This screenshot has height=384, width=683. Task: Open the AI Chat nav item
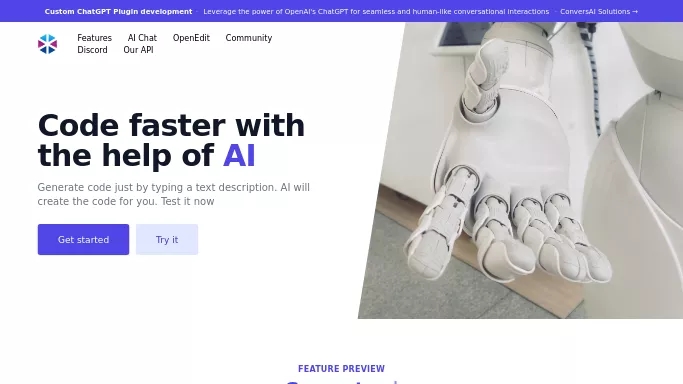point(142,38)
